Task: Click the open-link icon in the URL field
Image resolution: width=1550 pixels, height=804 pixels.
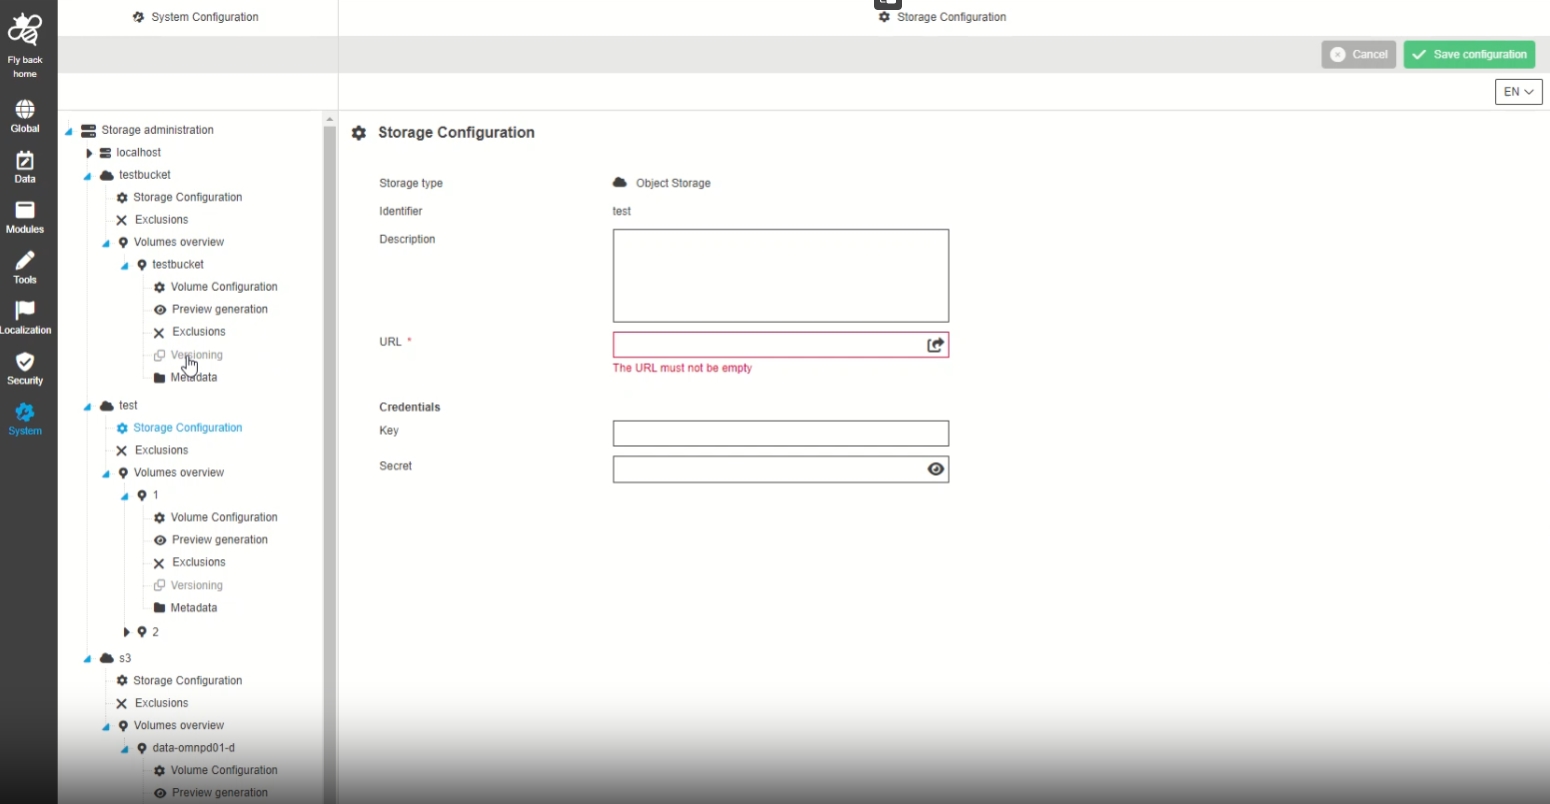Action: tap(935, 345)
